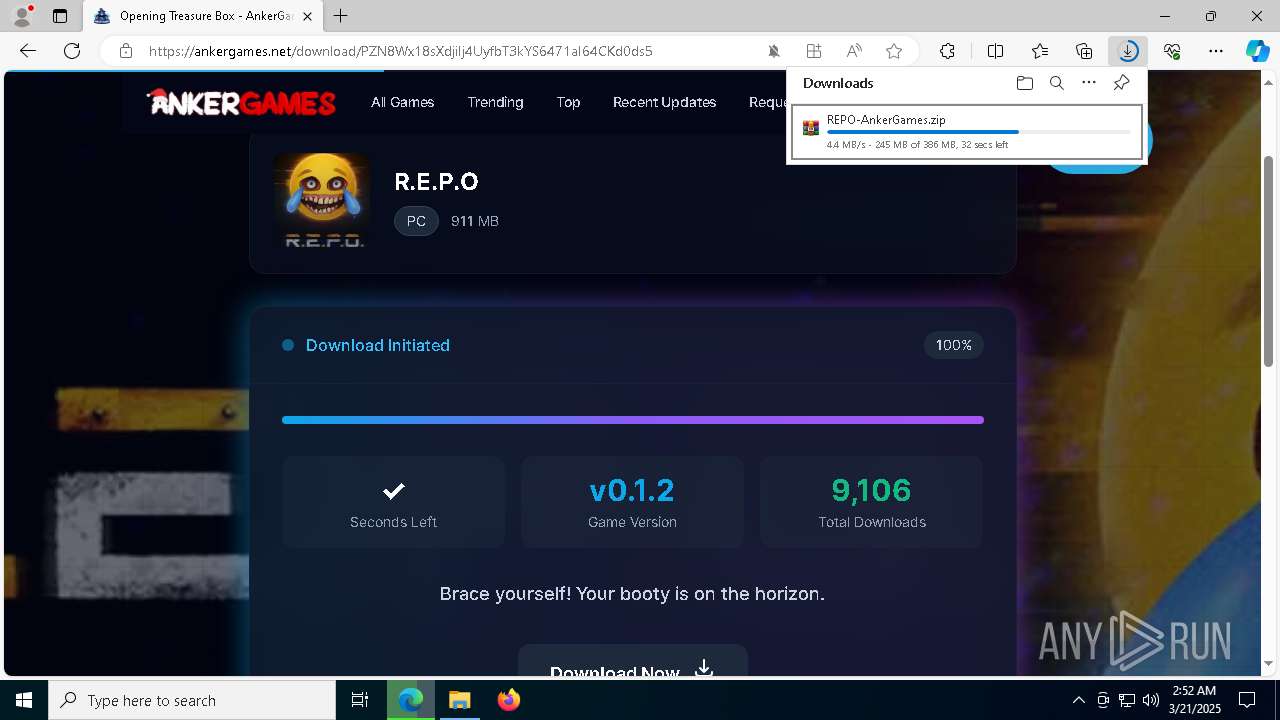Click the 100% progress badge

tap(954, 345)
